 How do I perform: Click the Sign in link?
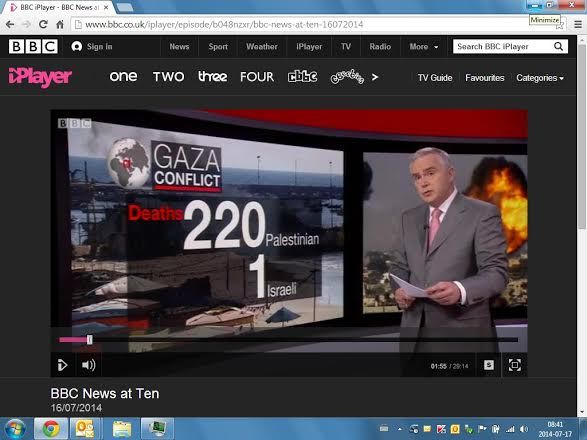coord(92,46)
